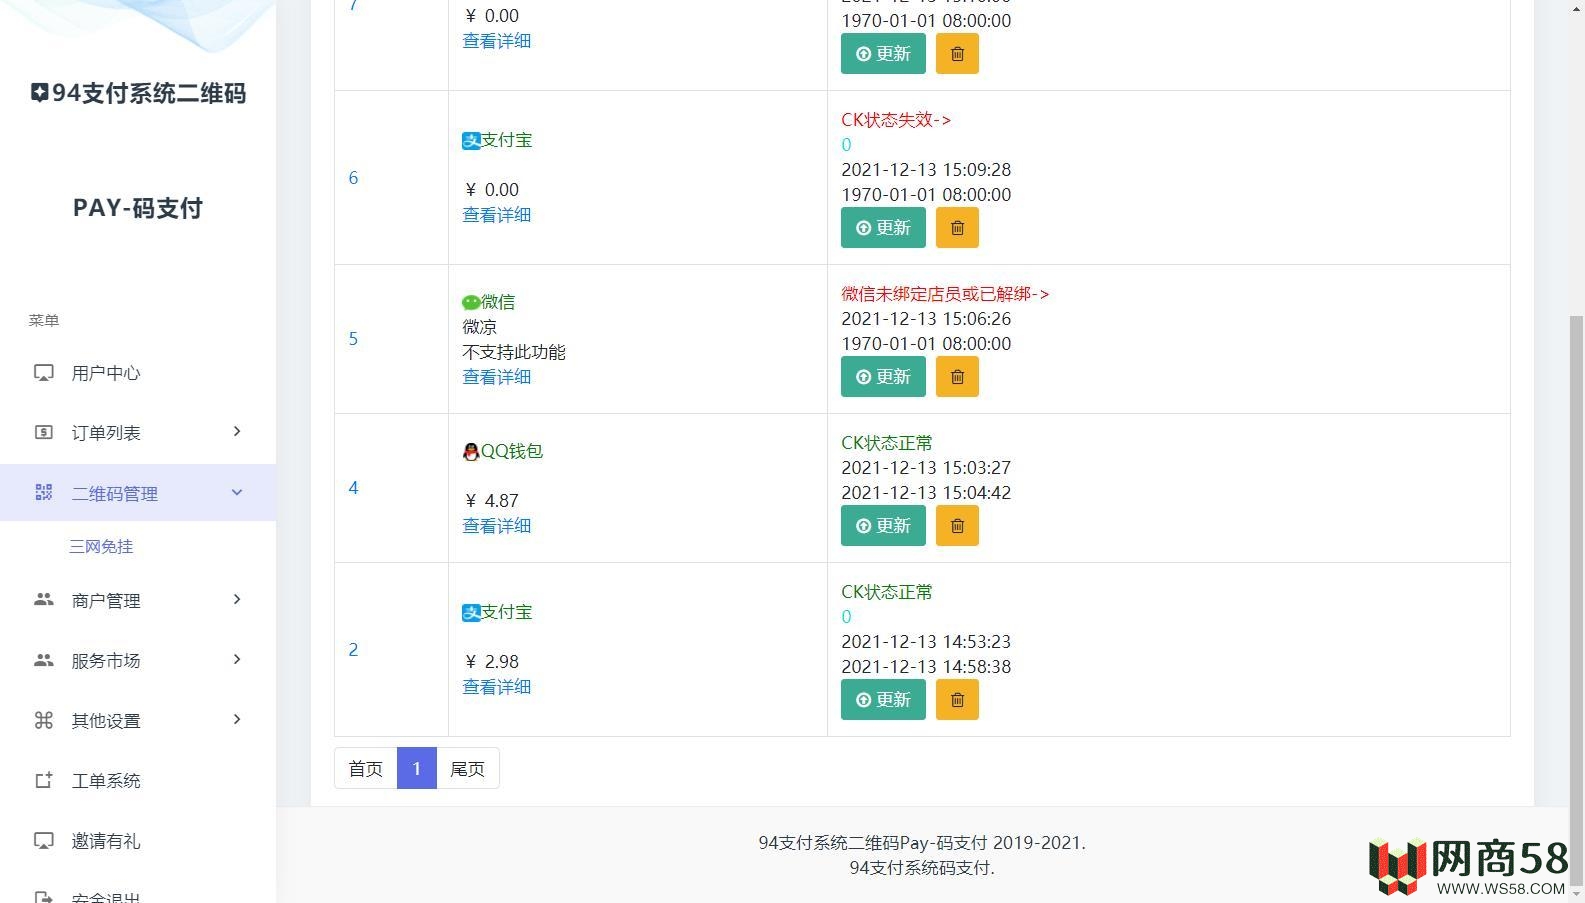Viewport: 1585px width, 903px height.
Task: Open the 商户管理 menu item
Action: tap(138, 600)
